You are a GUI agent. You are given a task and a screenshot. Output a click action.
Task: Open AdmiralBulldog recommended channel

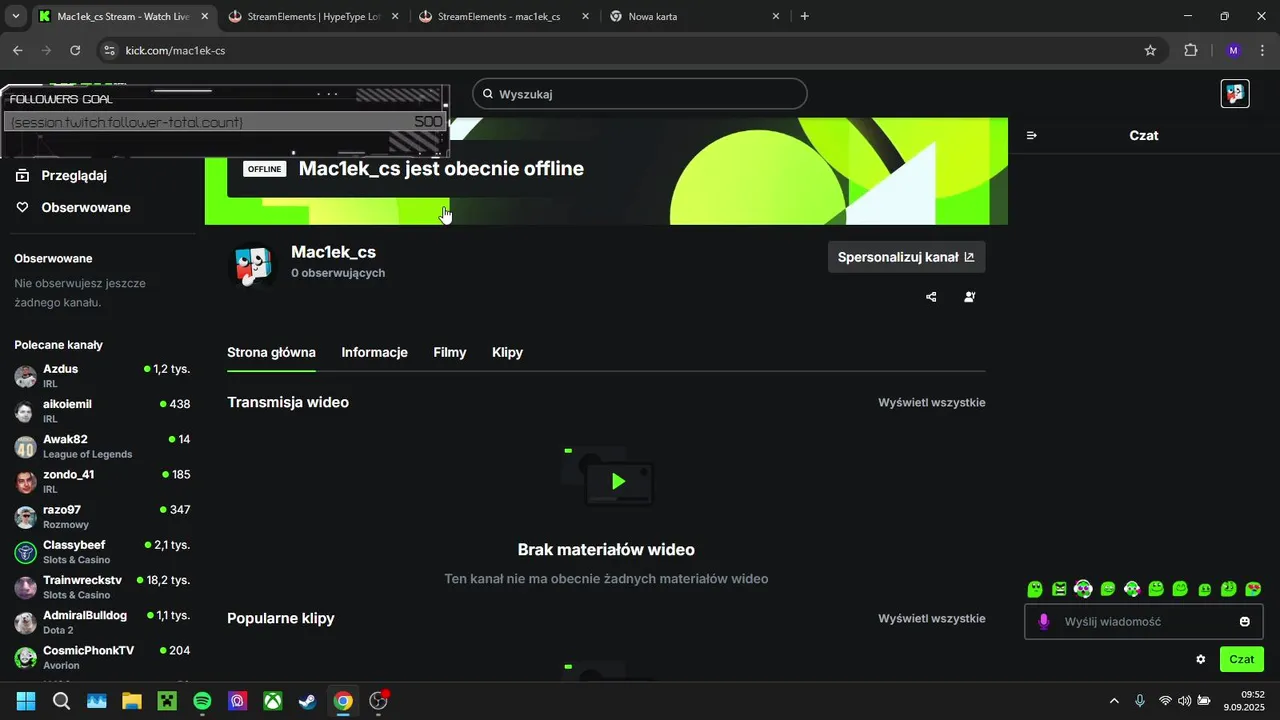[x=102, y=622]
